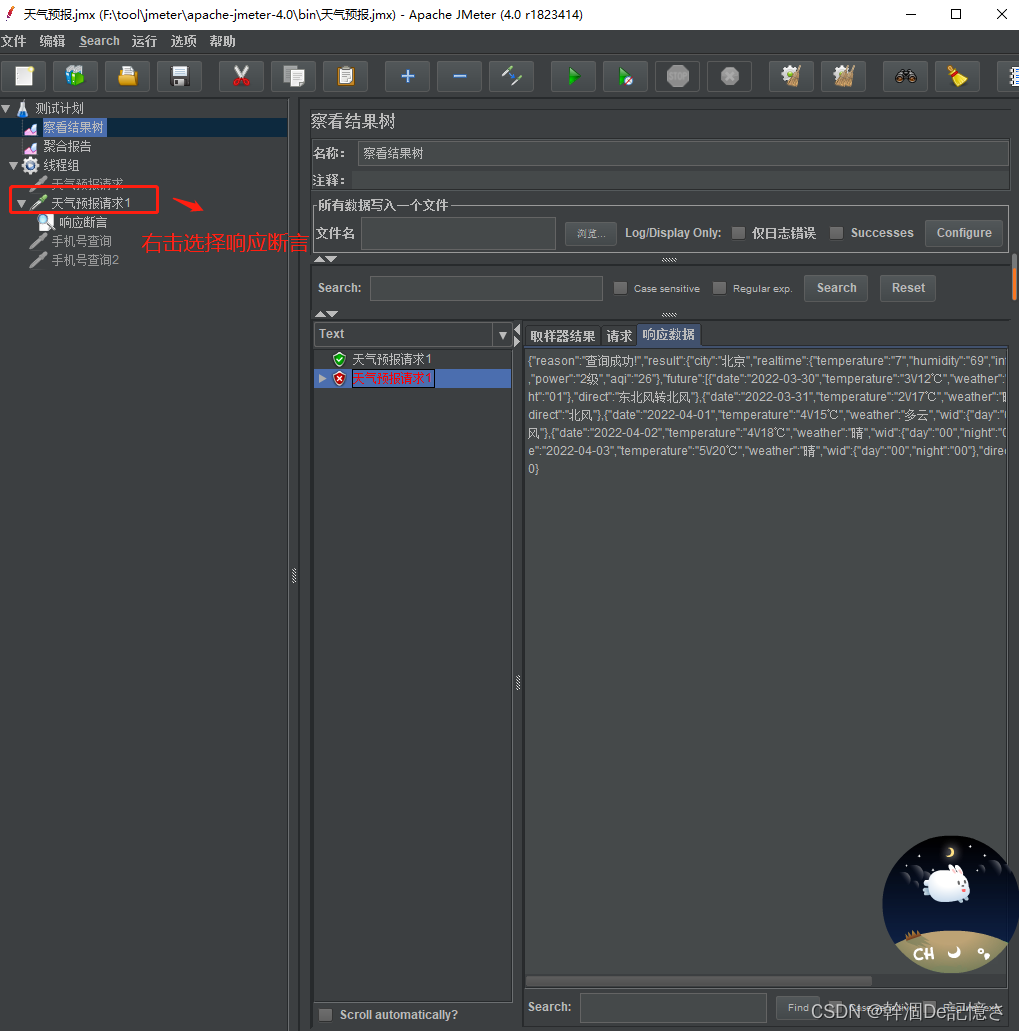Clear all results with the double broom icon
The height and width of the screenshot is (1031, 1019).
(x=843, y=76)
